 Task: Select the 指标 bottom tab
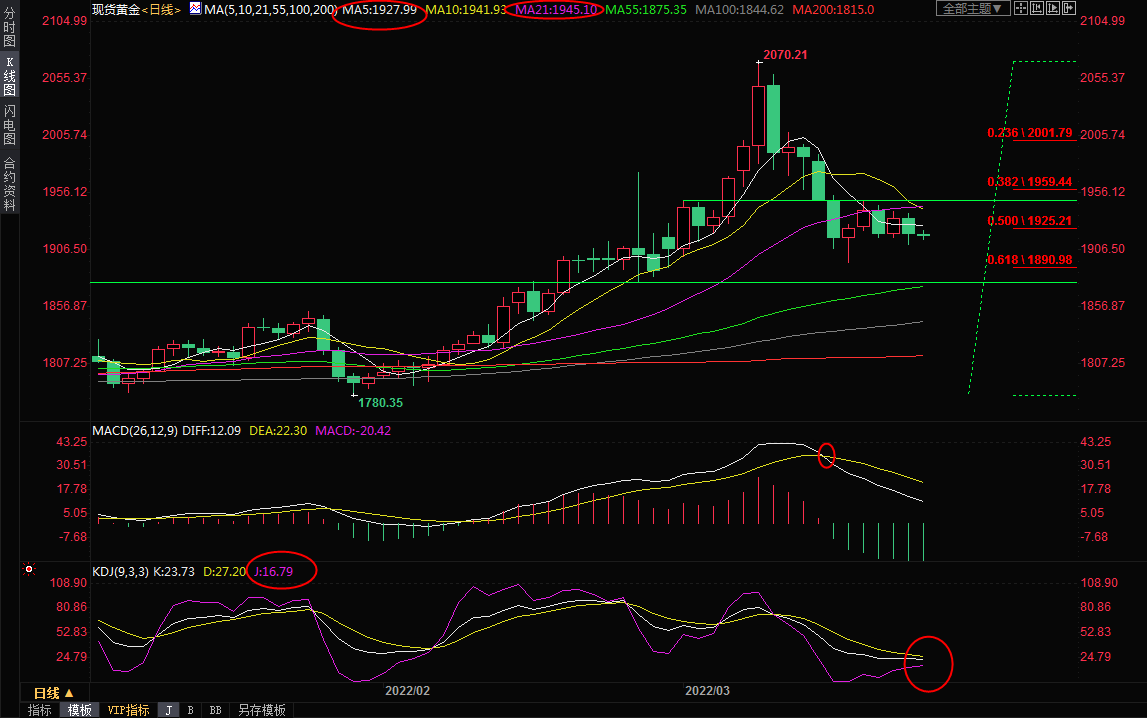(x=40, y=710)
